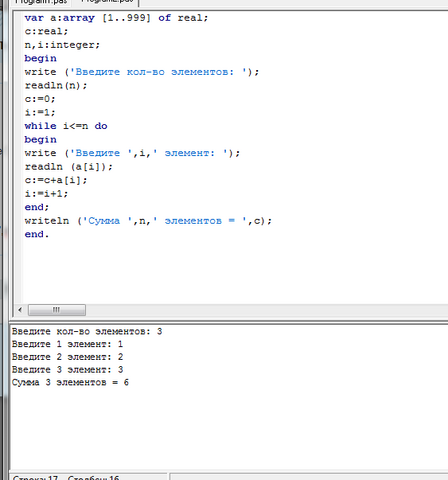
Task: Click the 'Столбец: 16' status bar field
Action: click(93, 477)
